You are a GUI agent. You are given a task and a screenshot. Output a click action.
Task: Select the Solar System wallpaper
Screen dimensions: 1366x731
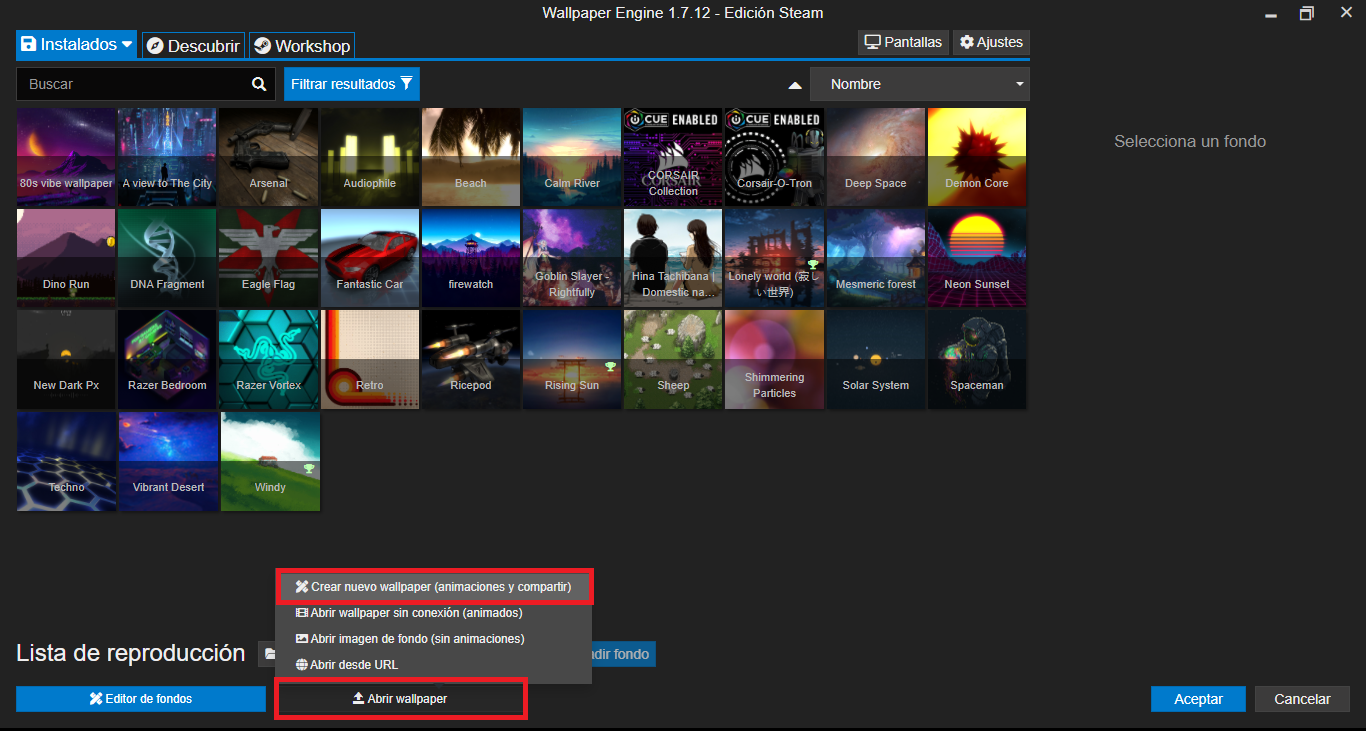tap(876, 360)
